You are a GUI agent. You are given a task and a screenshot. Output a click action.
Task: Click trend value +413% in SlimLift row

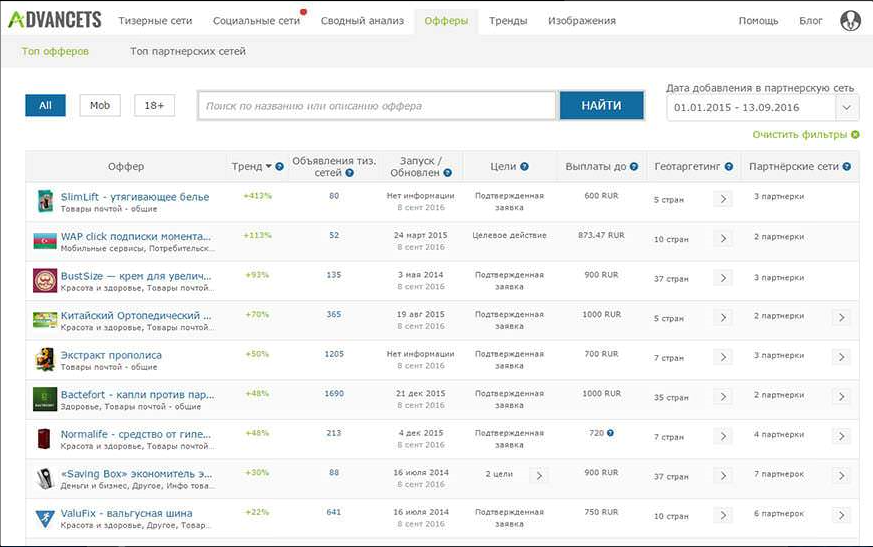tap(257, 196)
